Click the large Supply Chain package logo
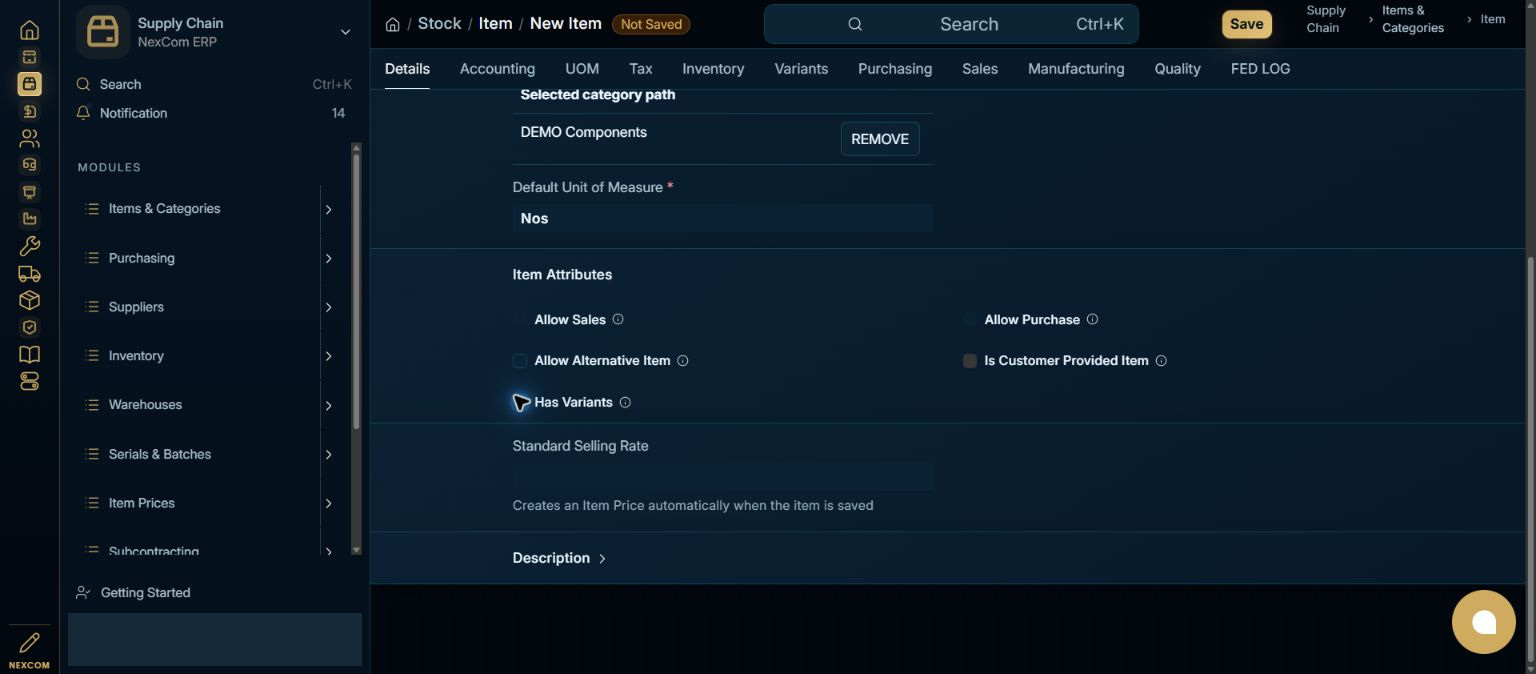Image resolution: width=1536 pixels, height=674 pixels. click(x=102, y=32)
